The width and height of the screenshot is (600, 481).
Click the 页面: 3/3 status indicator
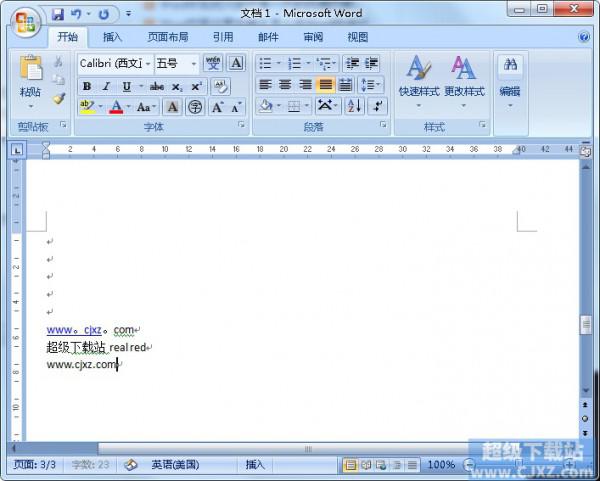pyautogui.click(x=34, y=465)
